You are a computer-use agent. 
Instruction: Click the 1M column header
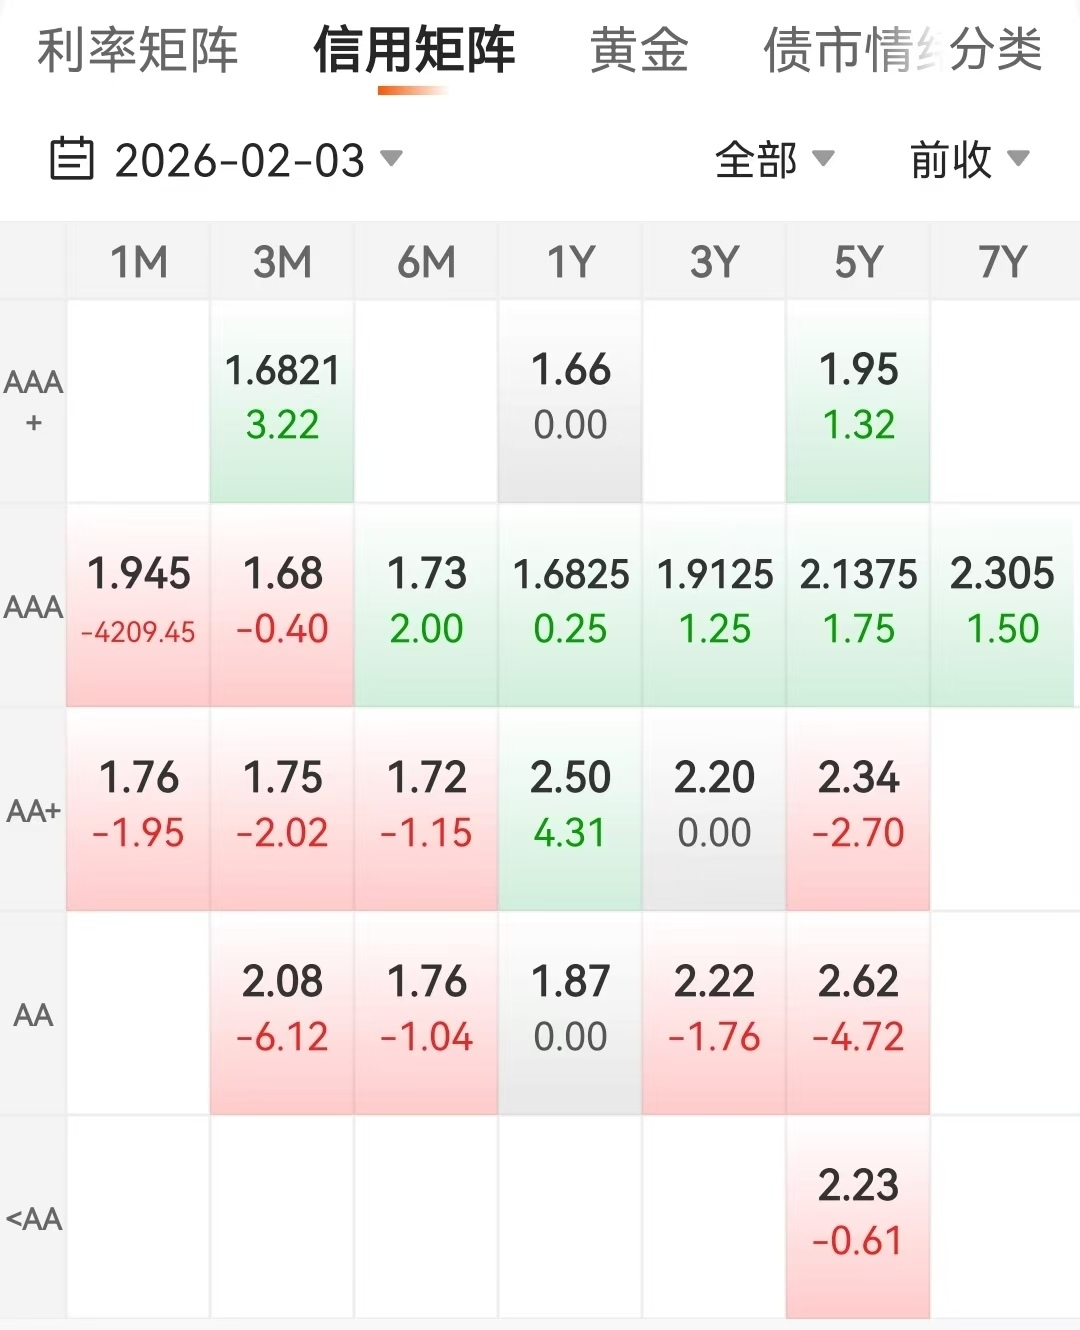click(139, 262)
